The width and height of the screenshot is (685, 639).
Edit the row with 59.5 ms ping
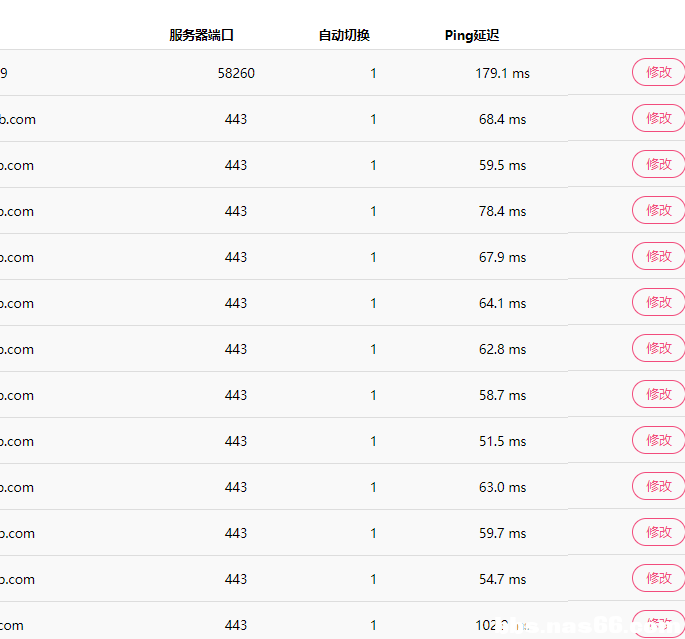coord(658,164)
